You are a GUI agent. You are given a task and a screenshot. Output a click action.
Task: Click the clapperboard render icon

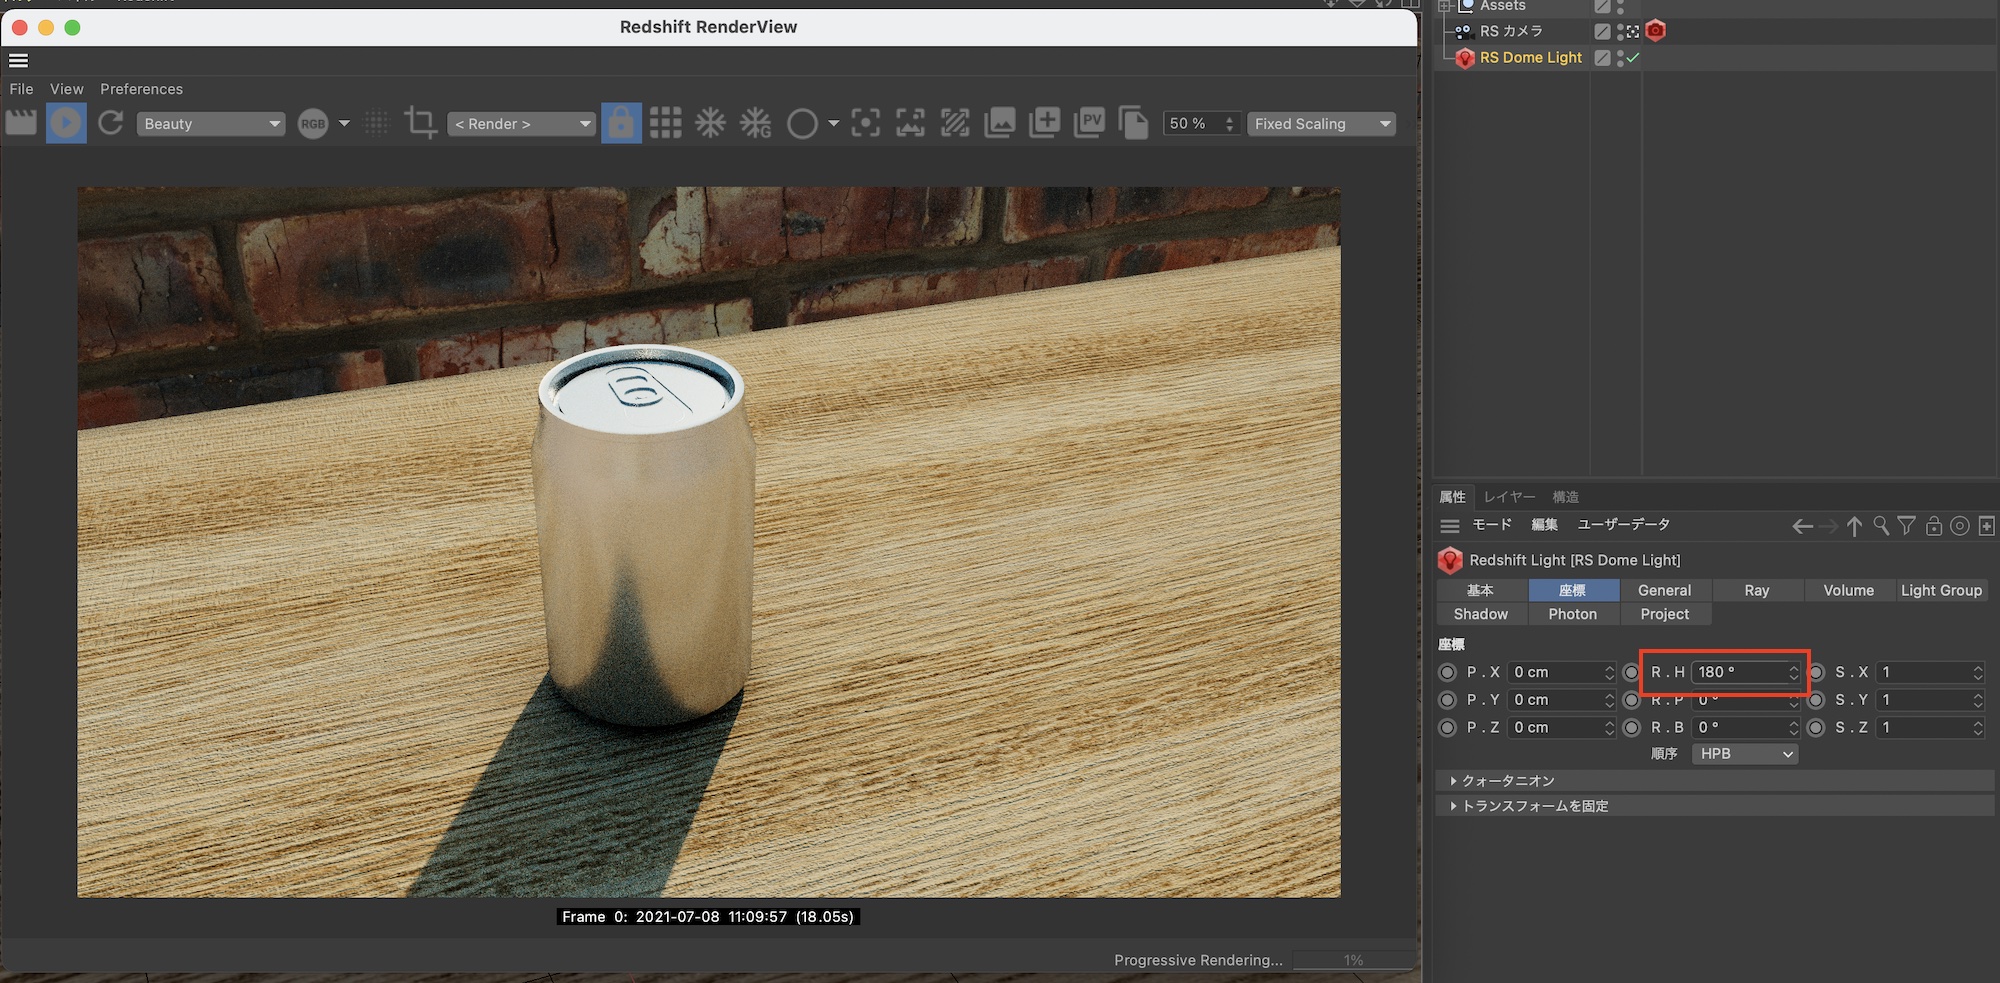(21, 123)
